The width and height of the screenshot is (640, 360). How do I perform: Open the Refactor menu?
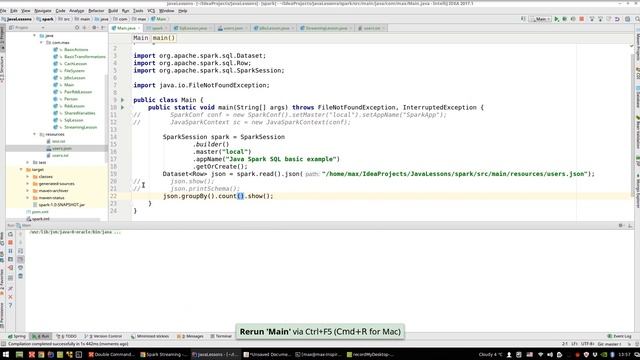(x=96, y=11)
